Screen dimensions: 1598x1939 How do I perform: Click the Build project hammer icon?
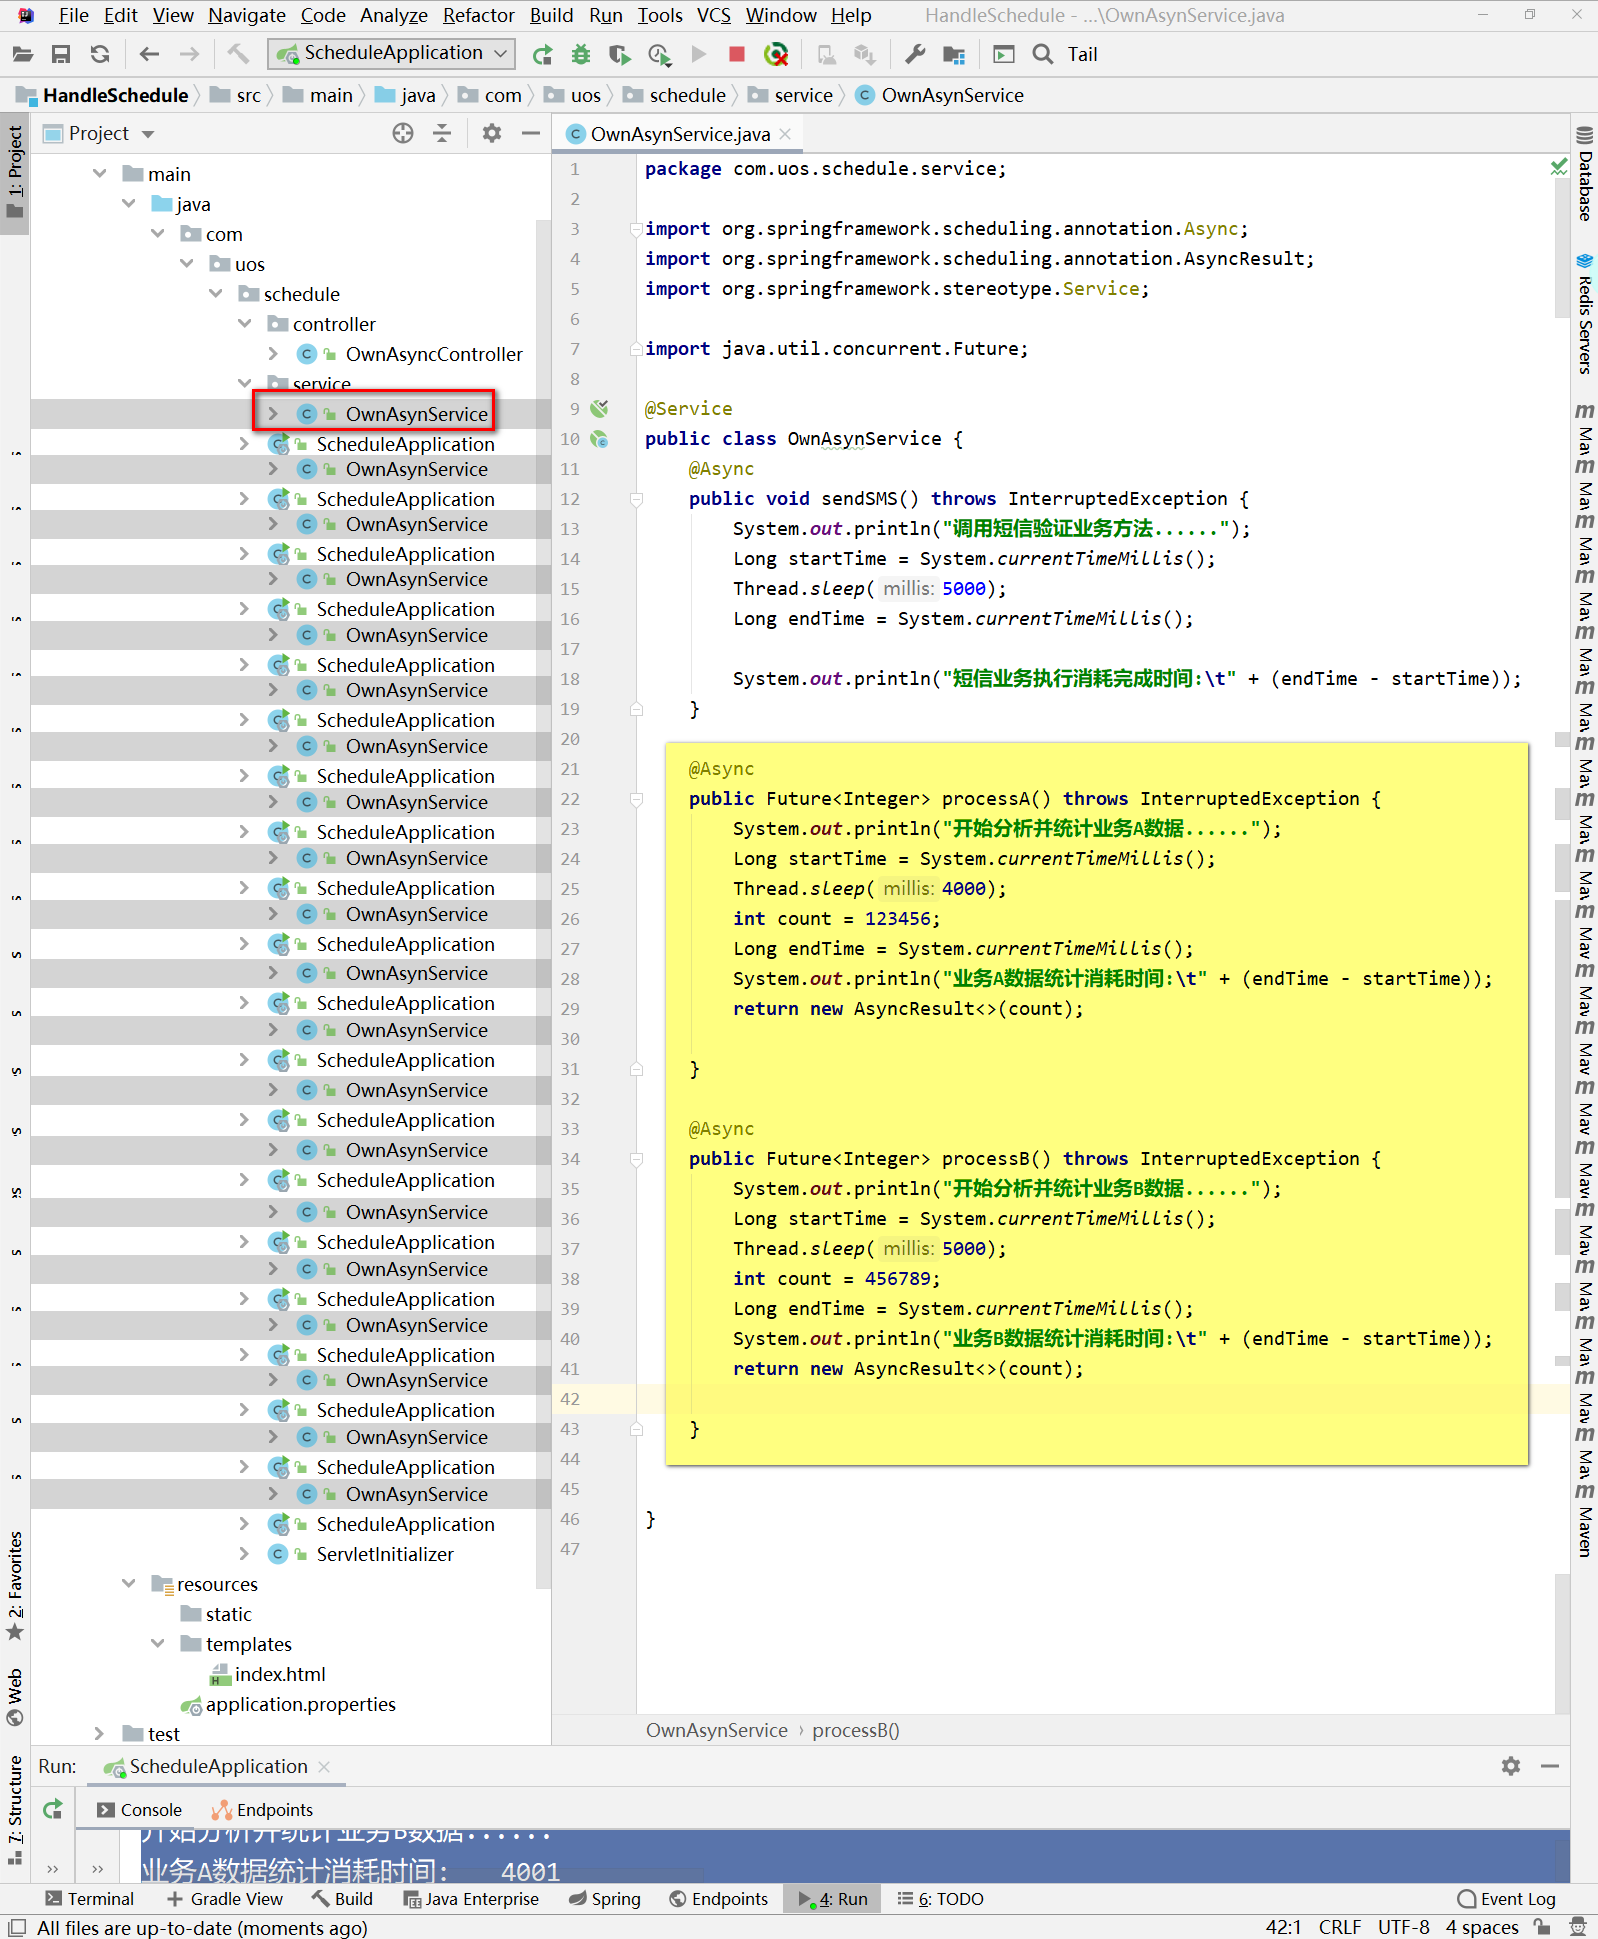[238, 54]
